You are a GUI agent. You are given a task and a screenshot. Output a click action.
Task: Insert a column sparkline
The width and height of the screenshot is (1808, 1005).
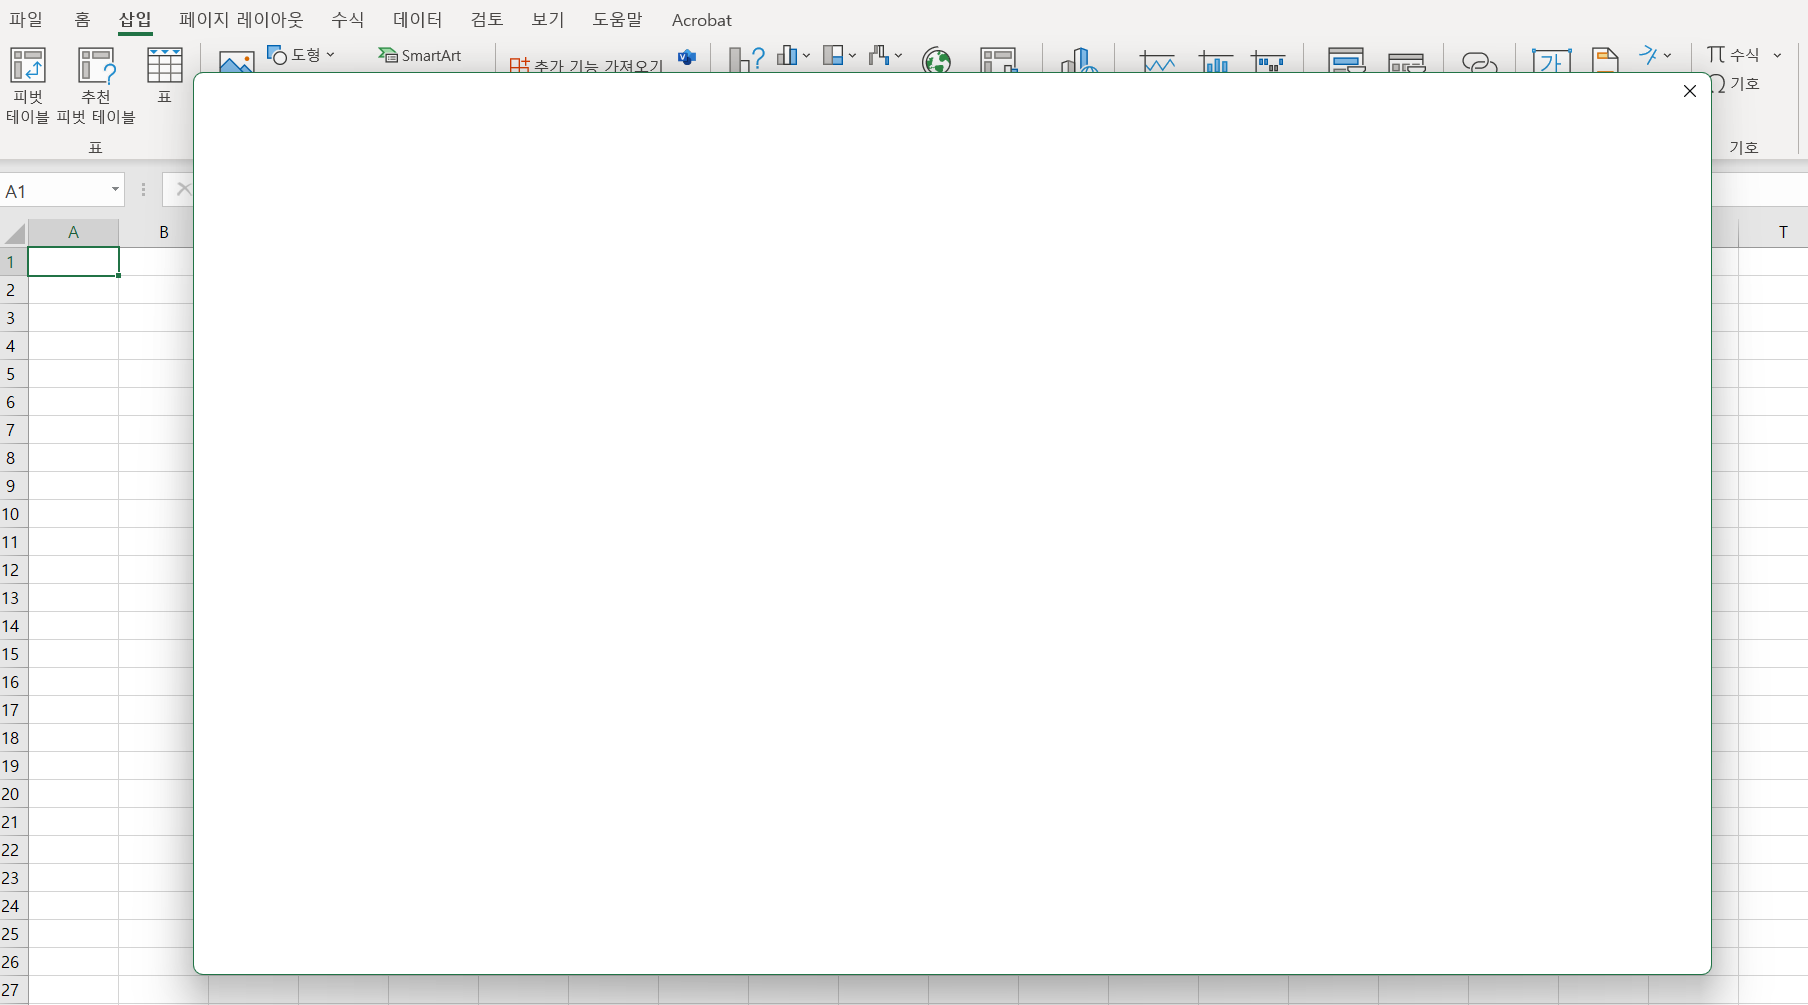point(1215,61)
